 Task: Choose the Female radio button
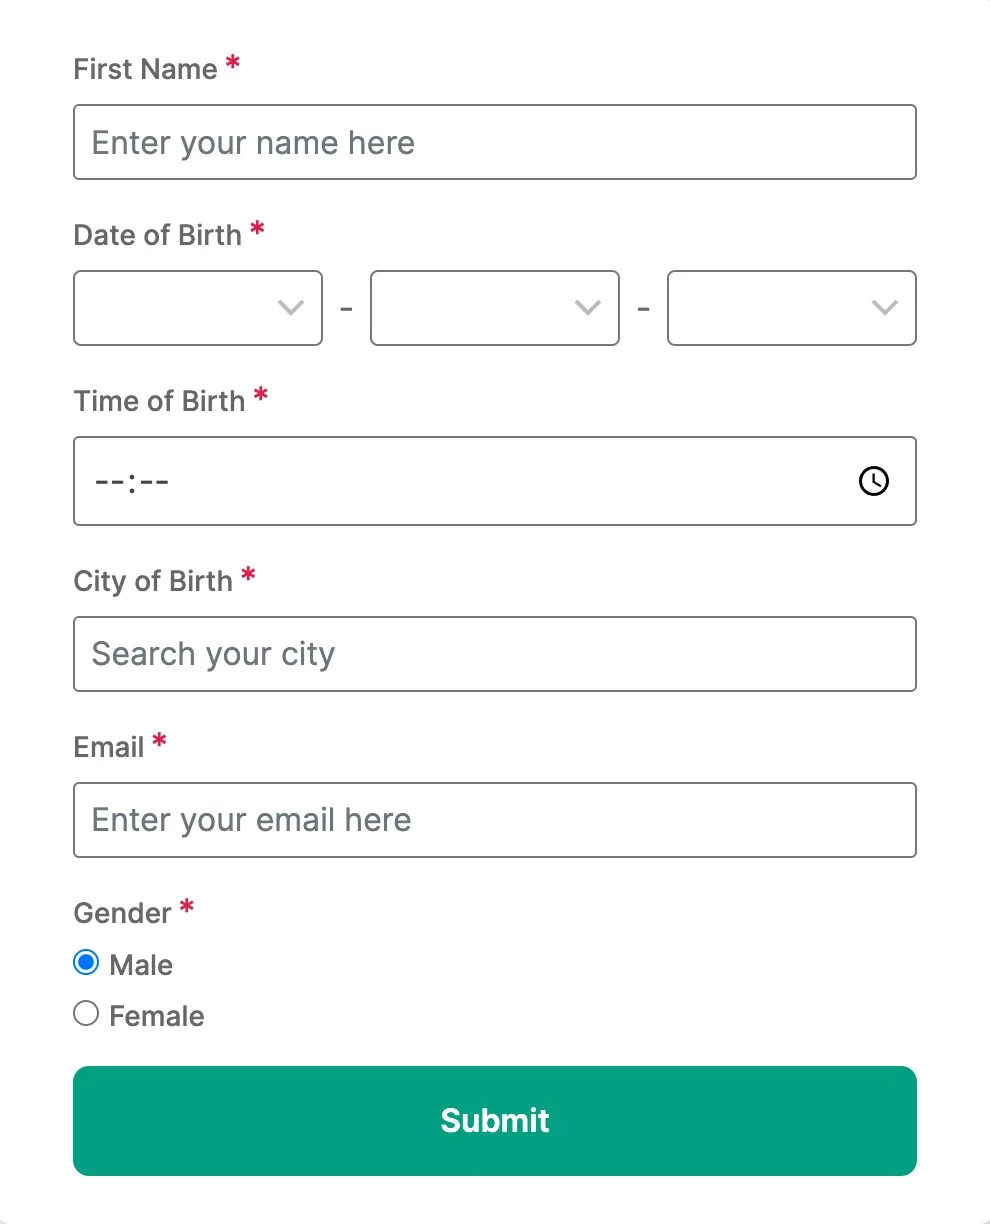tap(87, 1014)
